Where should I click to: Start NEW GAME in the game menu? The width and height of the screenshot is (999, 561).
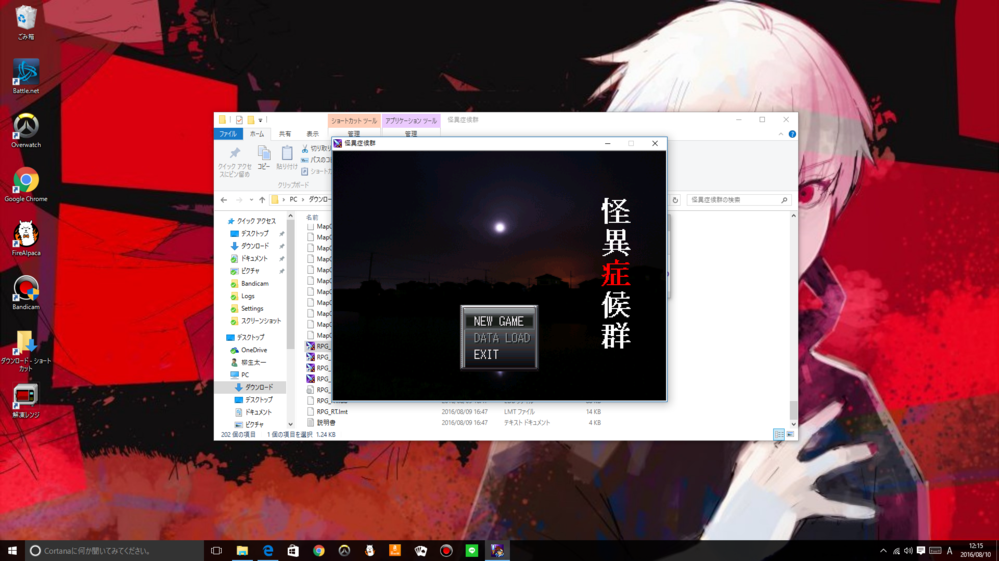click(x=498, y=322)
